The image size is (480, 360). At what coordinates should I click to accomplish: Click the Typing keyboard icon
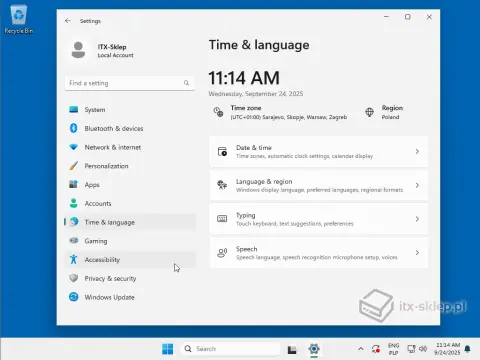point(222,219)
